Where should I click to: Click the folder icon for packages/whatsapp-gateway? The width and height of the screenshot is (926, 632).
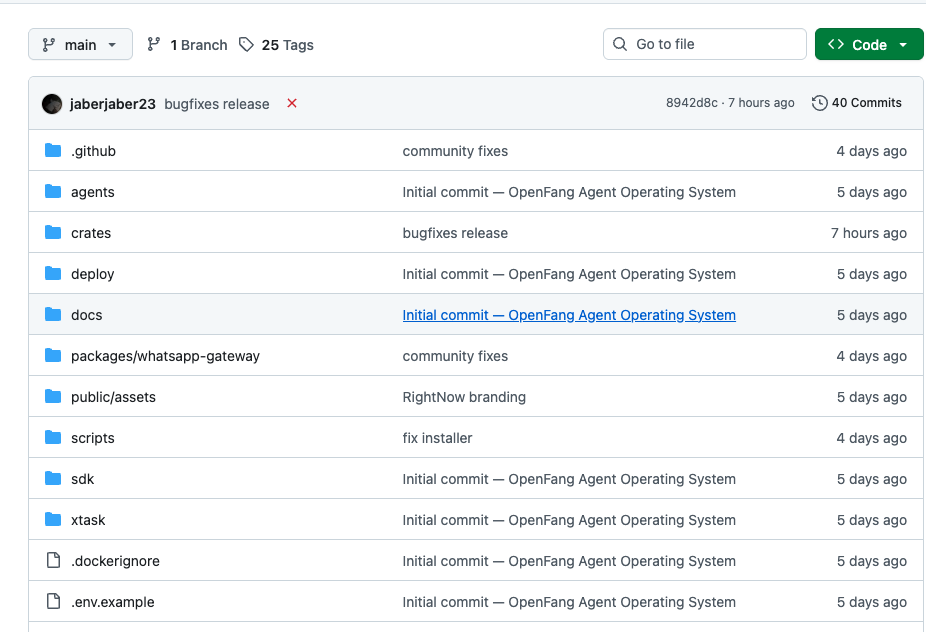[x=52, y=355]
